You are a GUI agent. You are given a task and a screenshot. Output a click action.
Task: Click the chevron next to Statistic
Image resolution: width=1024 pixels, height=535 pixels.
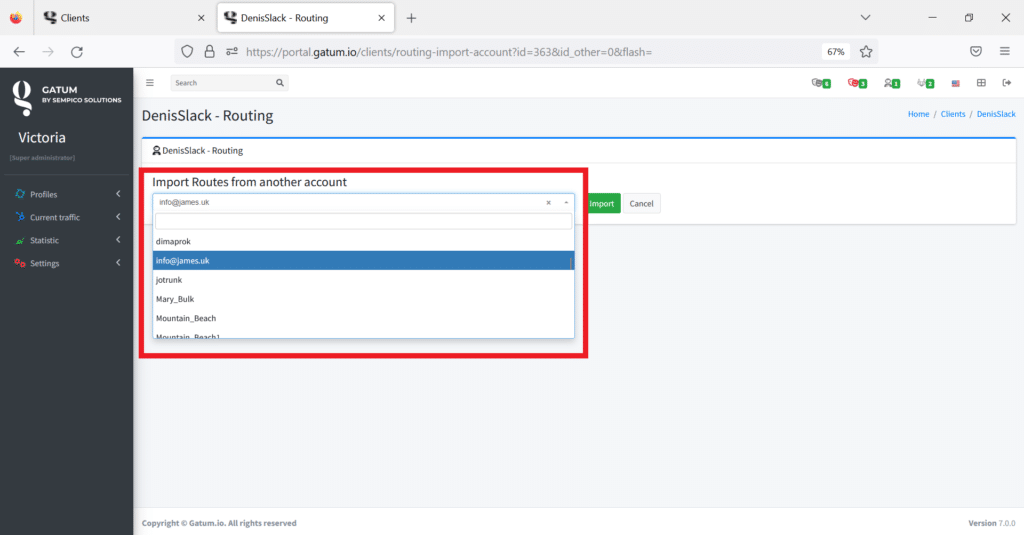(x=118, y=240)
